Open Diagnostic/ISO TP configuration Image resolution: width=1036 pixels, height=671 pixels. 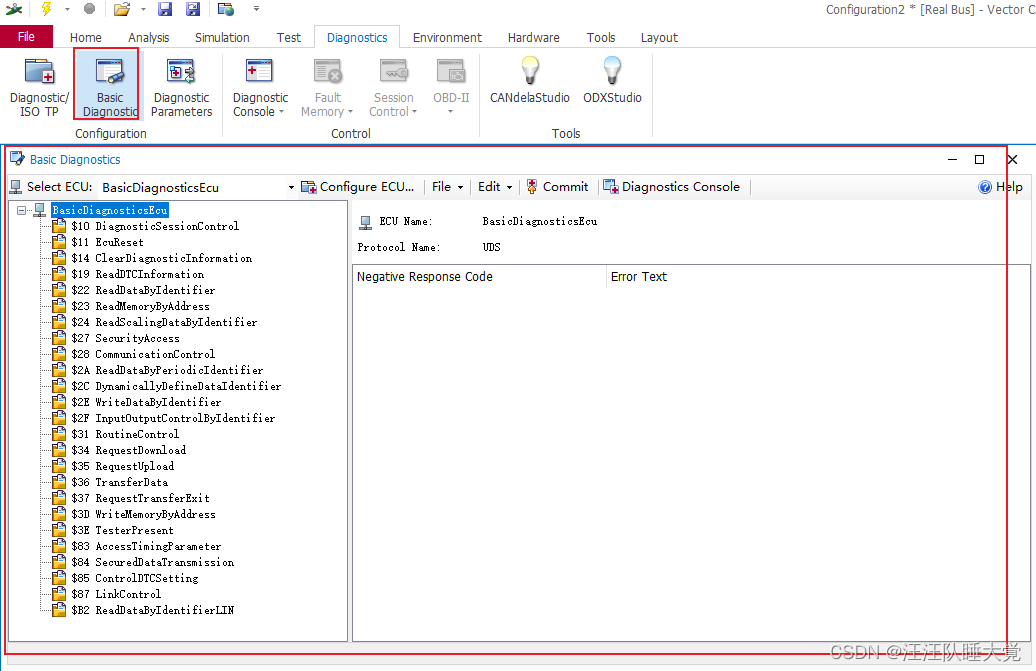(39, 88)
